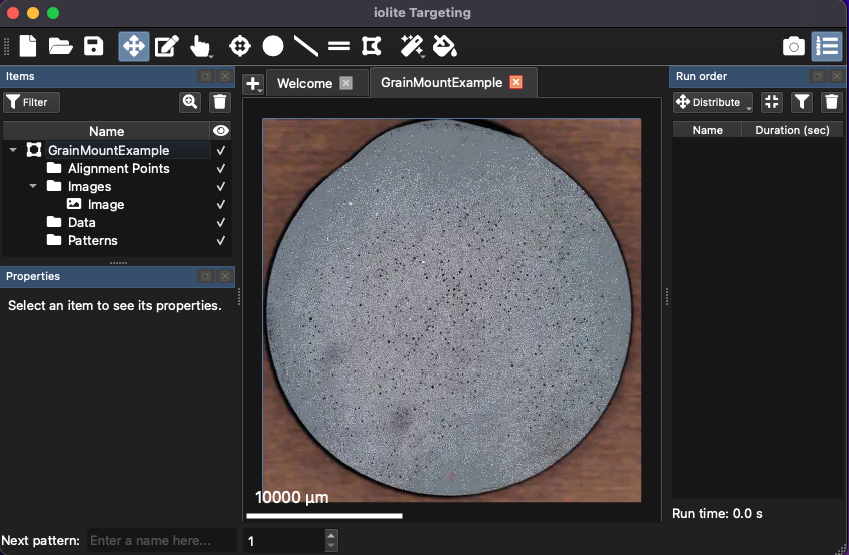
Task: Click the trash icon in Run order panel
Action: tap(832, 102)
